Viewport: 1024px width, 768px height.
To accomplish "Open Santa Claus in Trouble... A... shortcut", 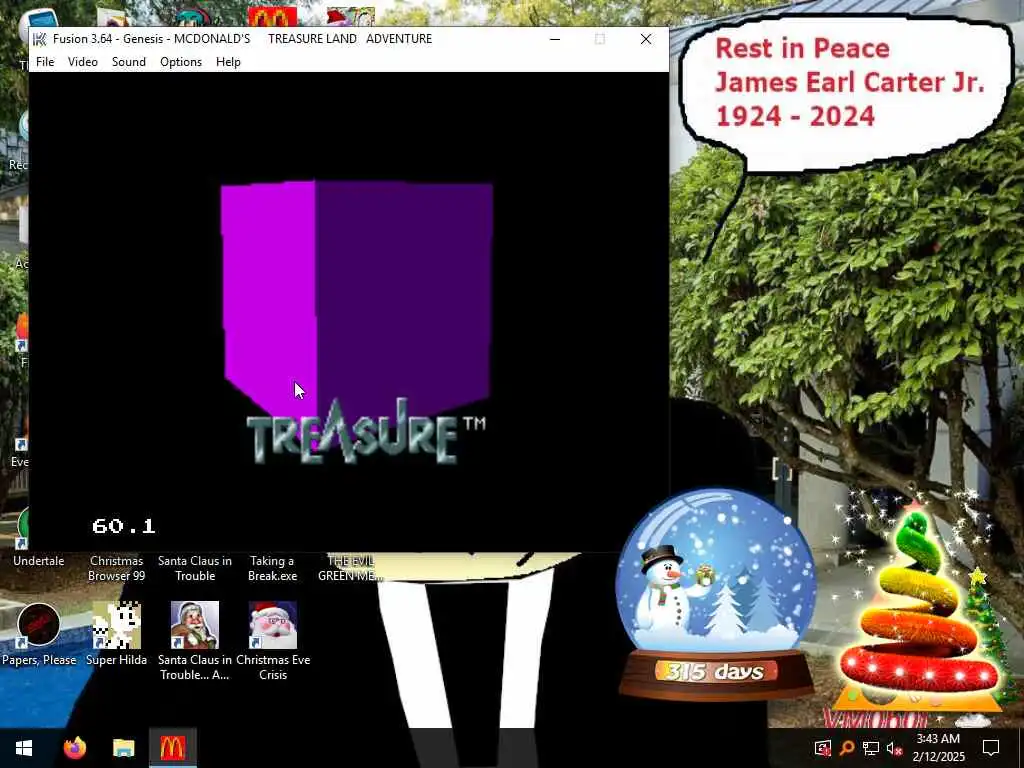I will coord(195,641).
